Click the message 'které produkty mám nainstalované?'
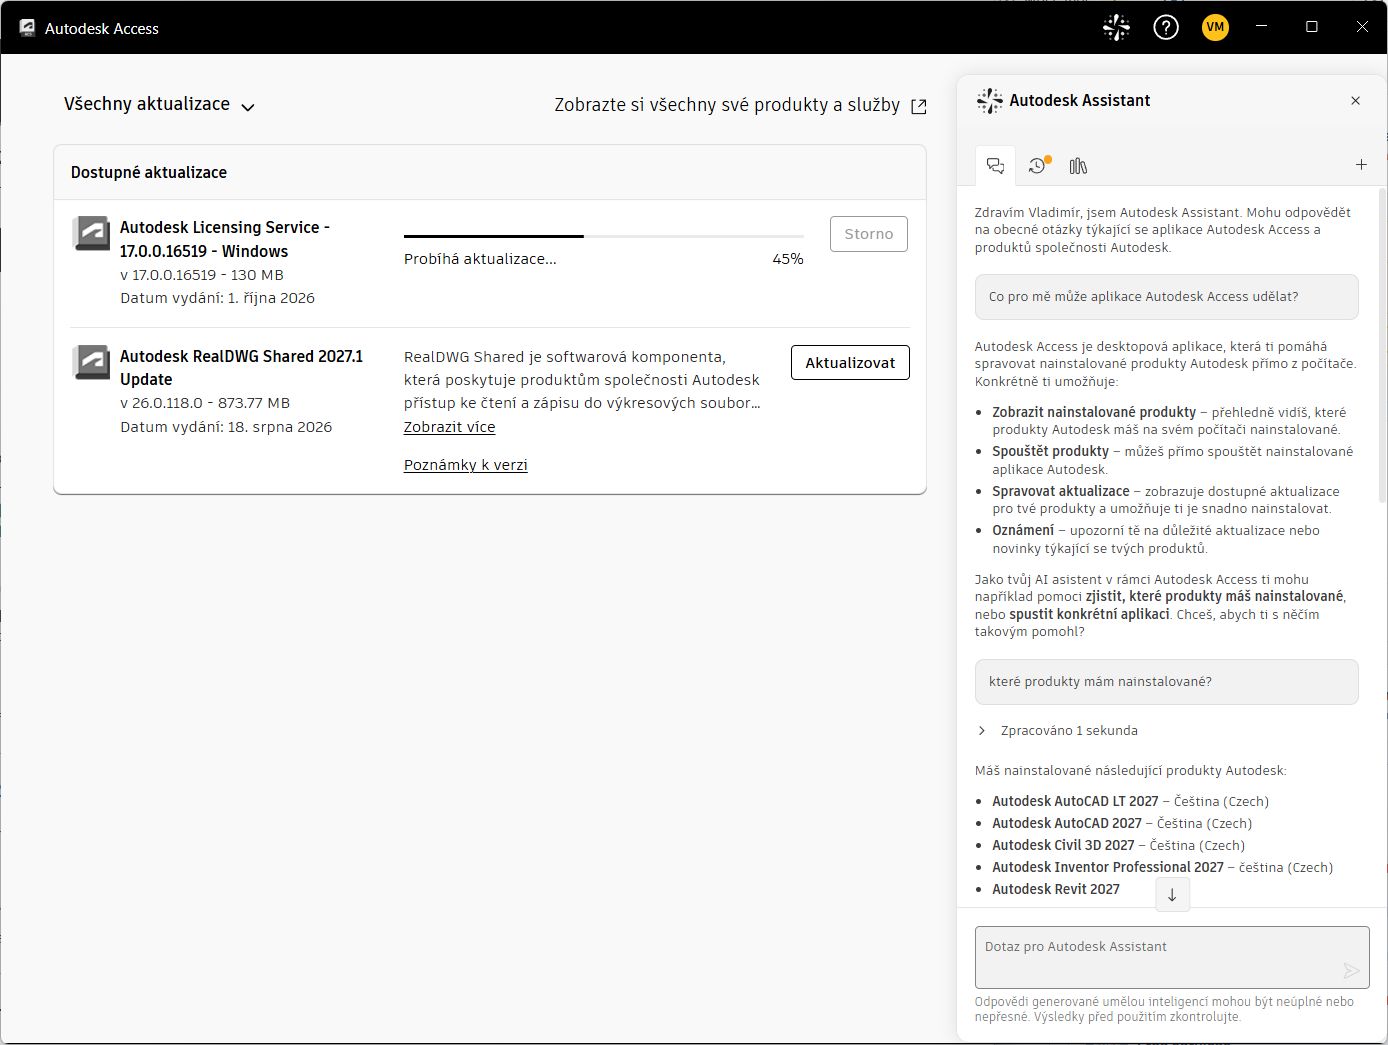 click(1167, 682)
